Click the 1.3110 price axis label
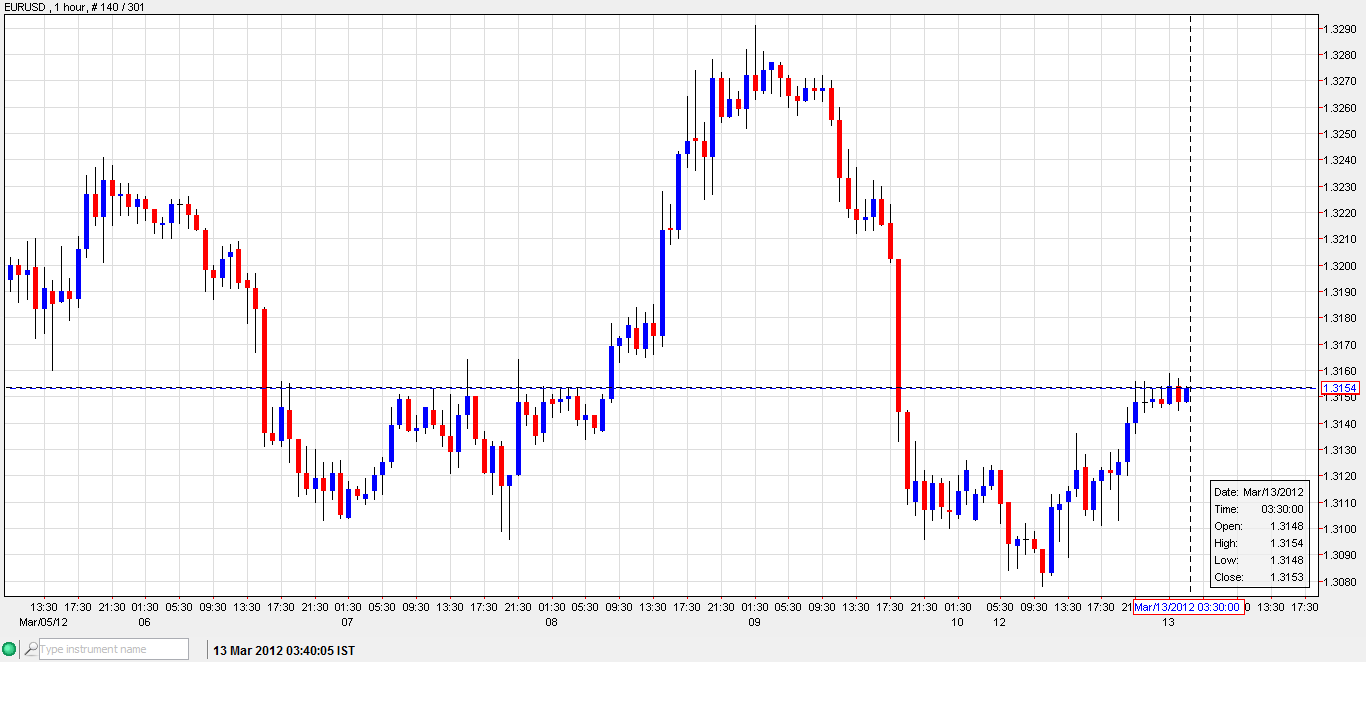The height and width of the screenshot is (728, 1366). coord(1341,503)
